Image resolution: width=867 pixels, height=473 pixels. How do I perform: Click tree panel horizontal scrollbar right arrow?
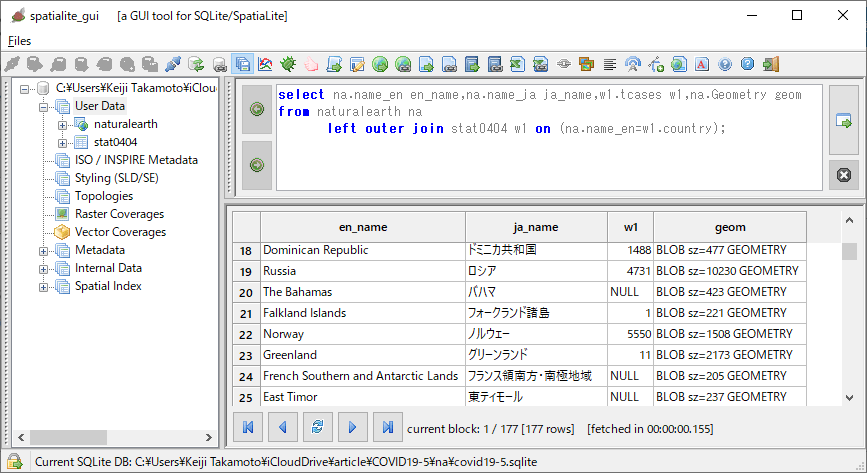(208, 438)
